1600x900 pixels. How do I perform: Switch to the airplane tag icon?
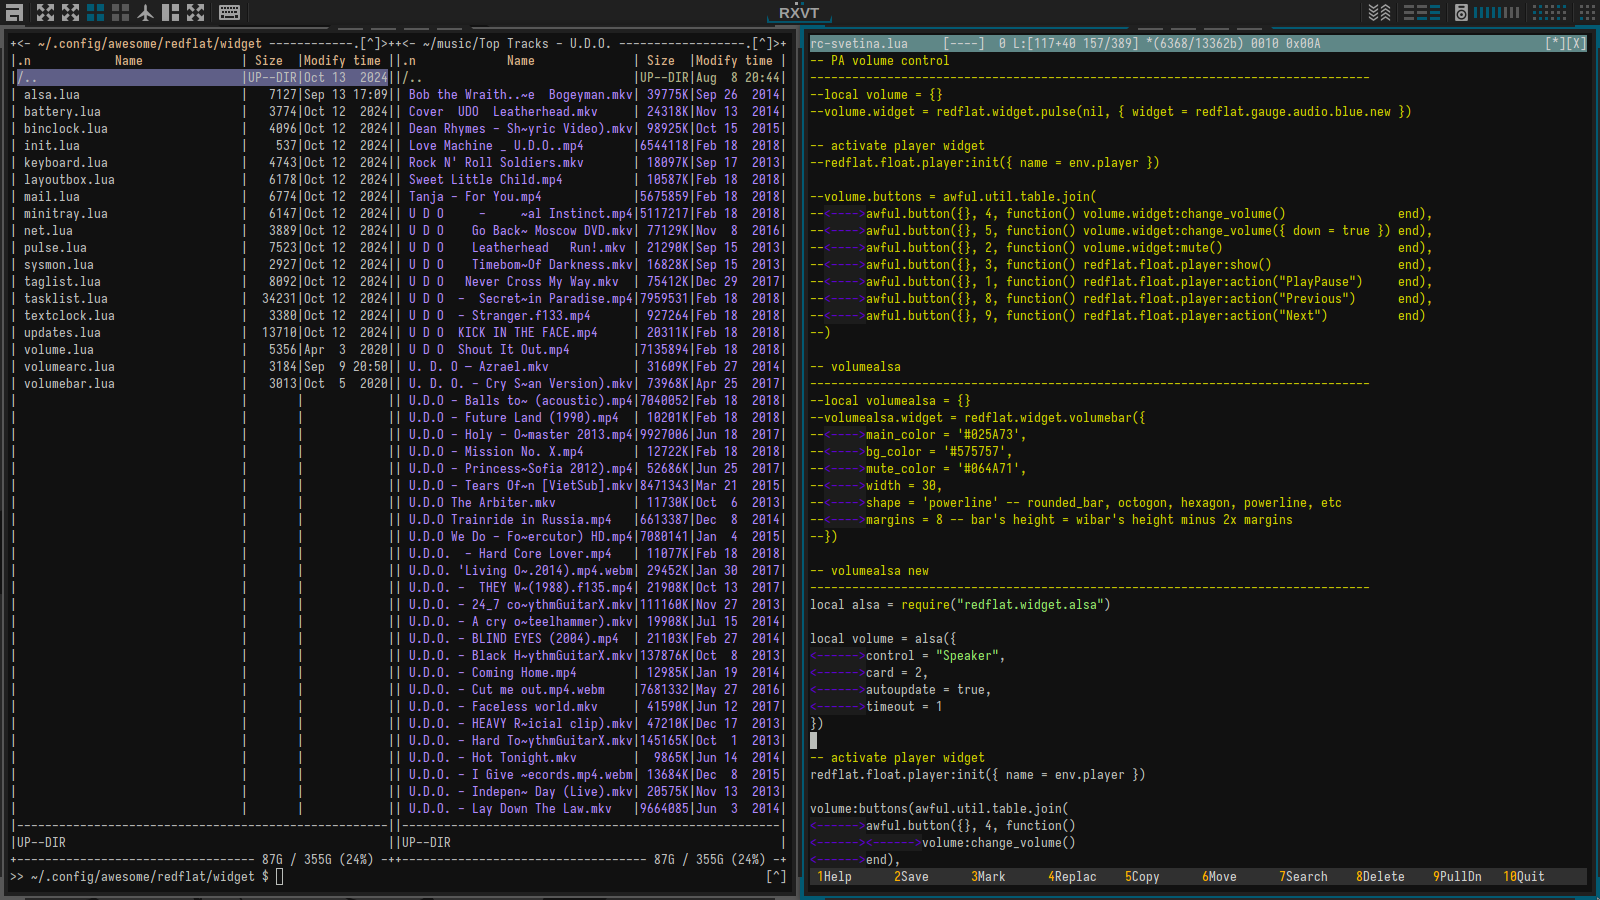[146, 12]
